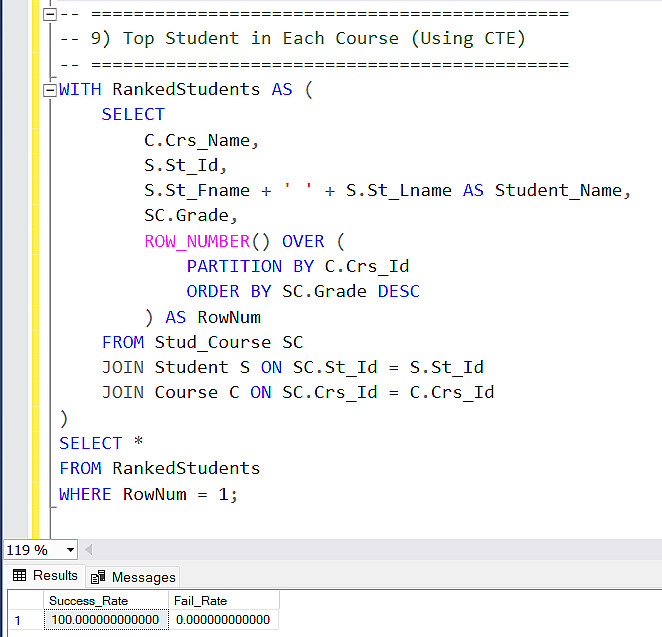Select cell value 100.000000000000

tap(106, 620)
